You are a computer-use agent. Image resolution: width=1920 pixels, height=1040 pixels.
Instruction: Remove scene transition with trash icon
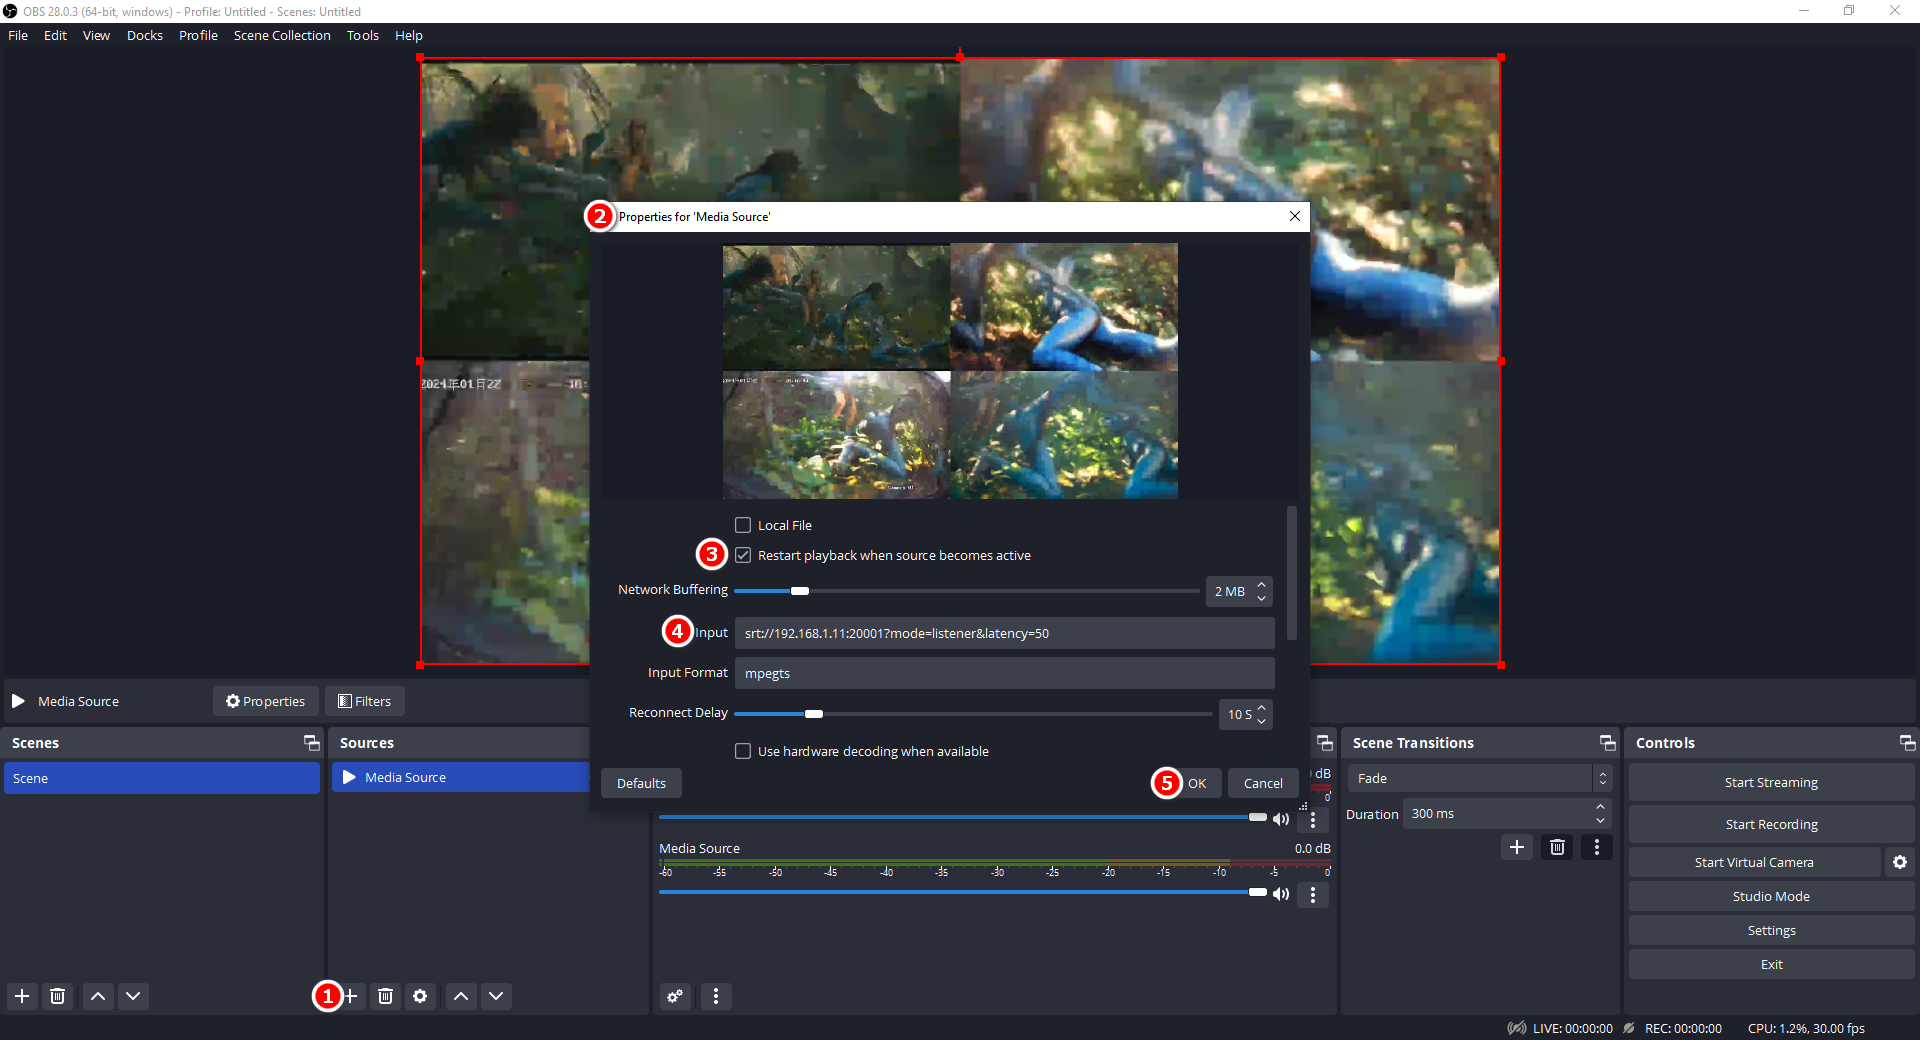click(x=1557, y=847)
